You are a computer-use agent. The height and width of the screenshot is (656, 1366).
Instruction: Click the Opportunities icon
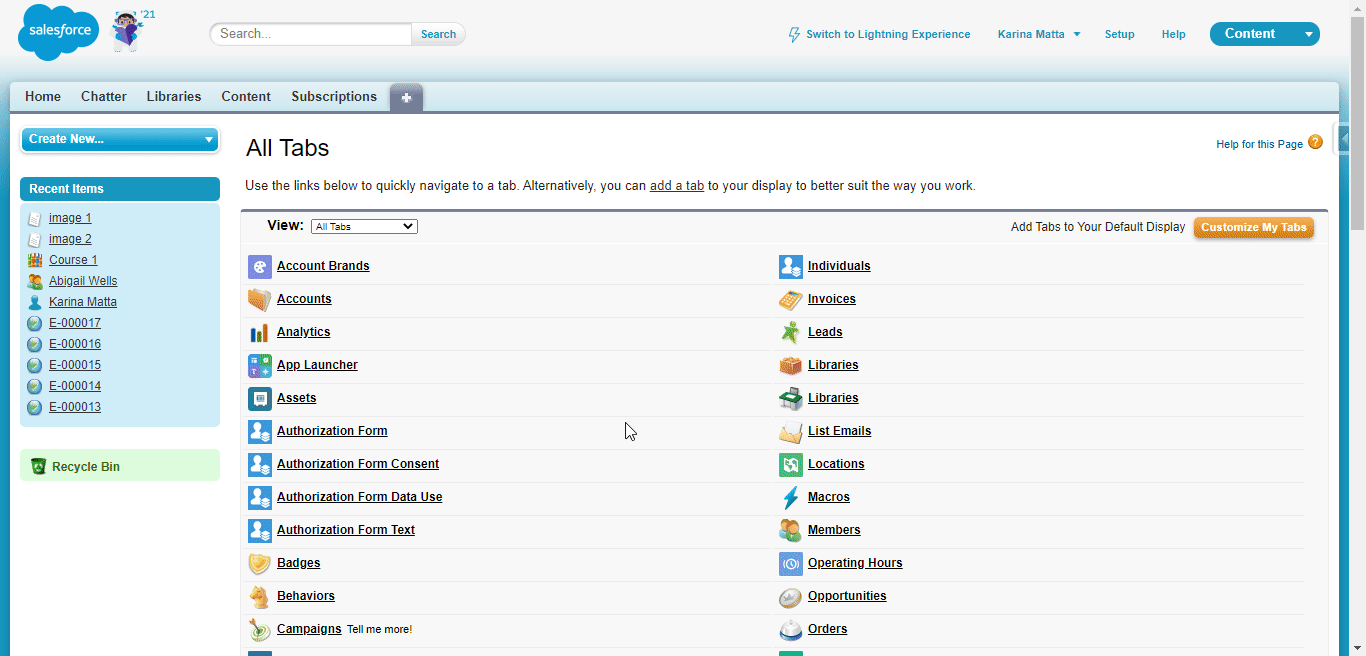point(790,596)
